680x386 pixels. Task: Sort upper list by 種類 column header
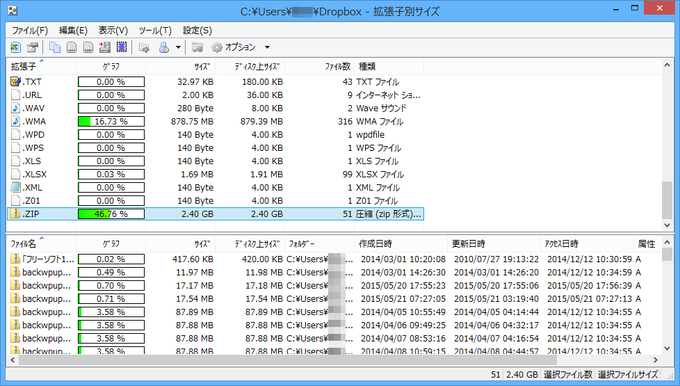[389, 66]
